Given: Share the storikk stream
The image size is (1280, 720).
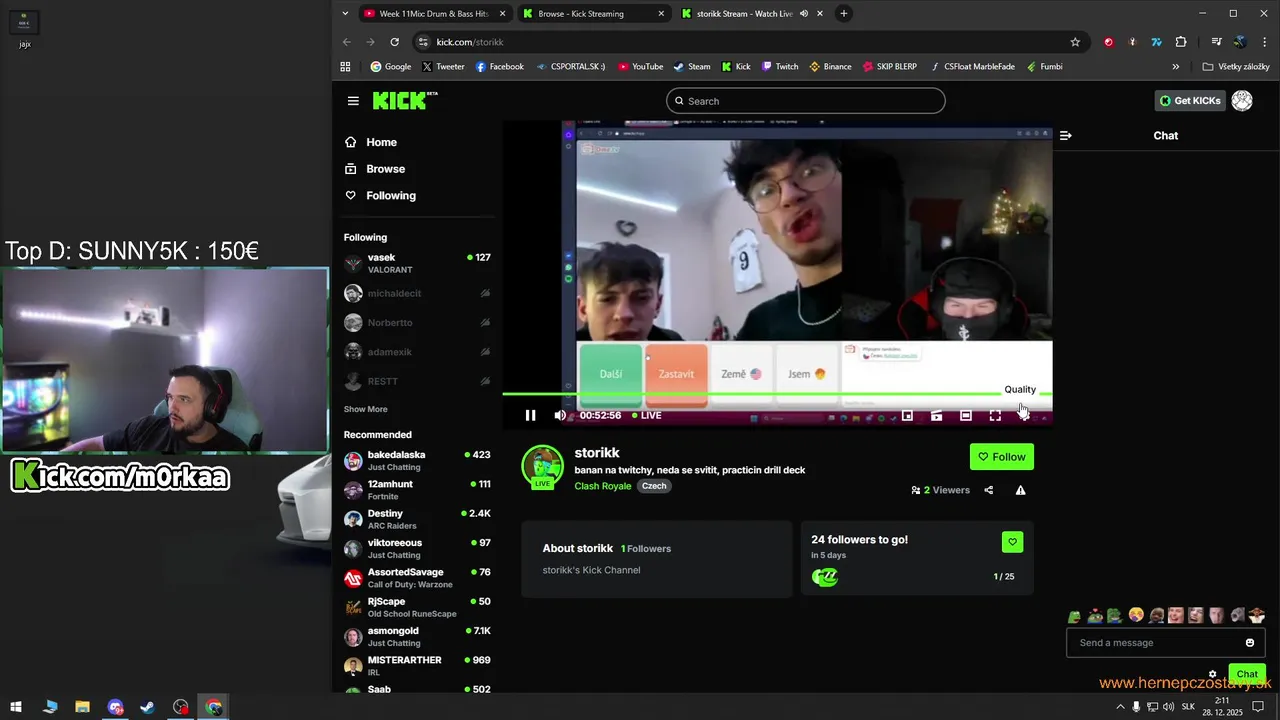Looking at the screenshot, I should [989, 490].
